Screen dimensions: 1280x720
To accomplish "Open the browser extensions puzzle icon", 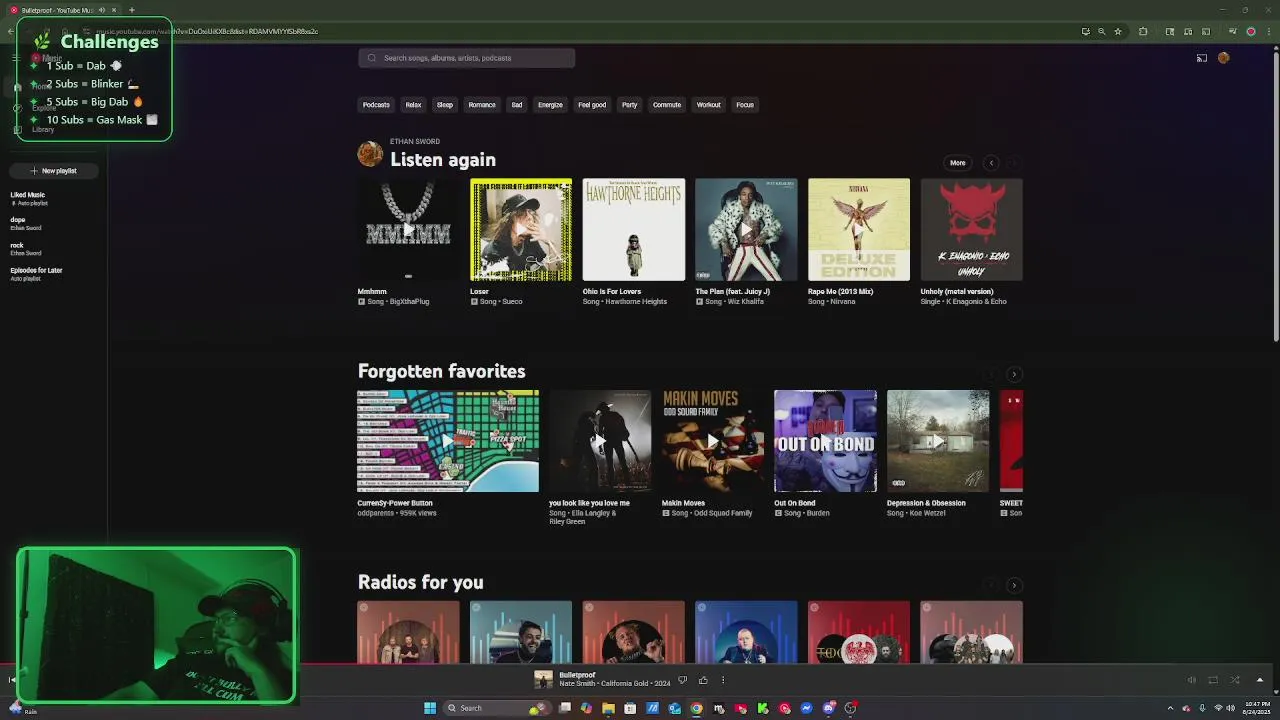I will click(1144, 31).
